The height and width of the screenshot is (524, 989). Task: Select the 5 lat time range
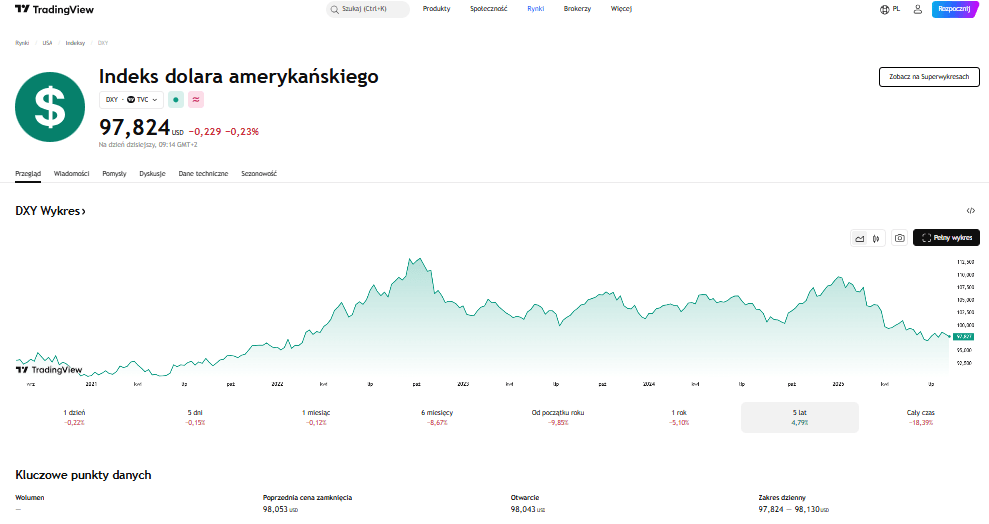coord(800,417)
